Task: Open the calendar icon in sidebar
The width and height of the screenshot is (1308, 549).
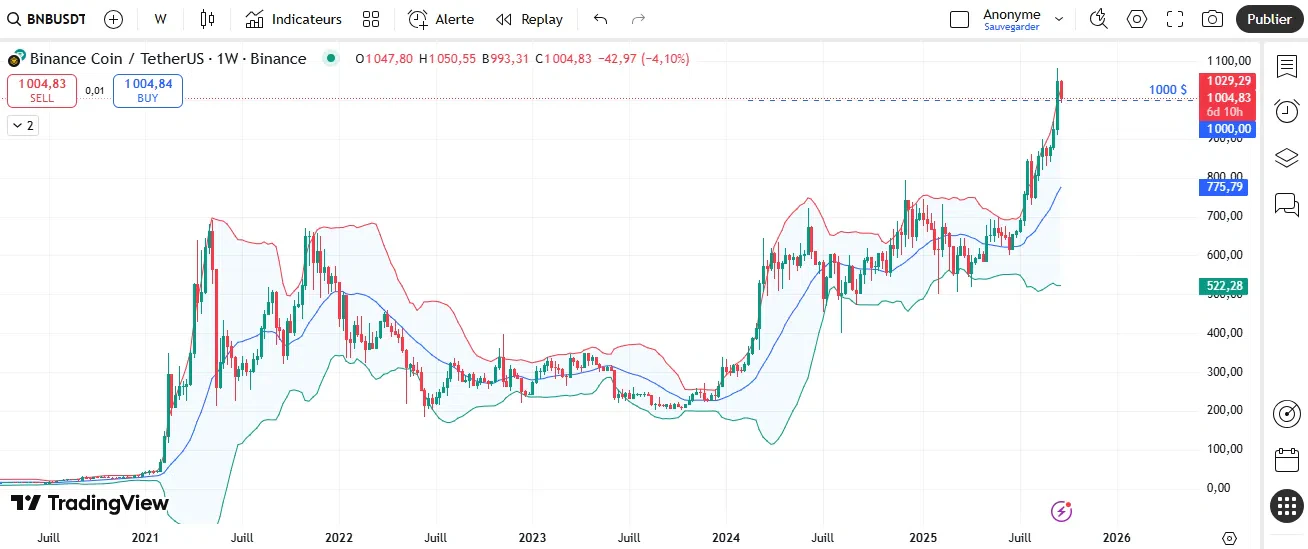Action: [1286, 460]
